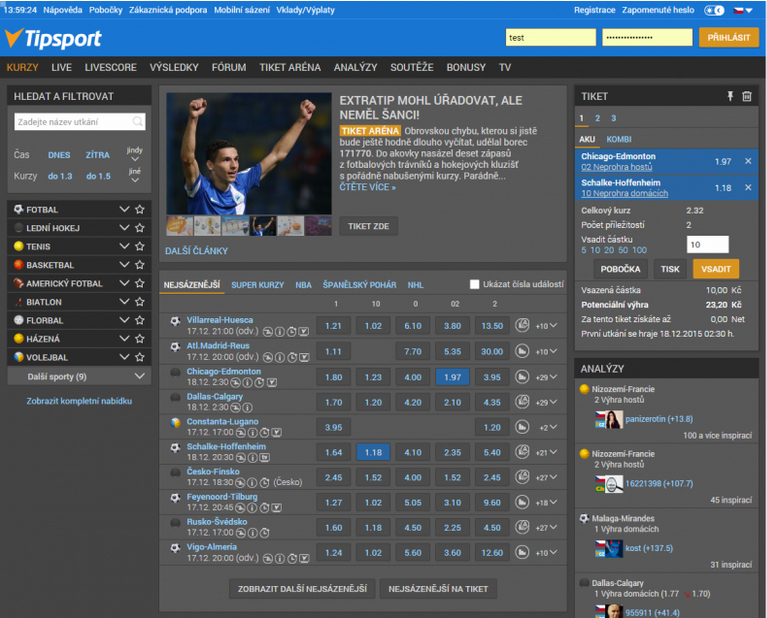Expand 'Další sporty (9)' list
Viewport: 767px width, 618px height.
79,376
